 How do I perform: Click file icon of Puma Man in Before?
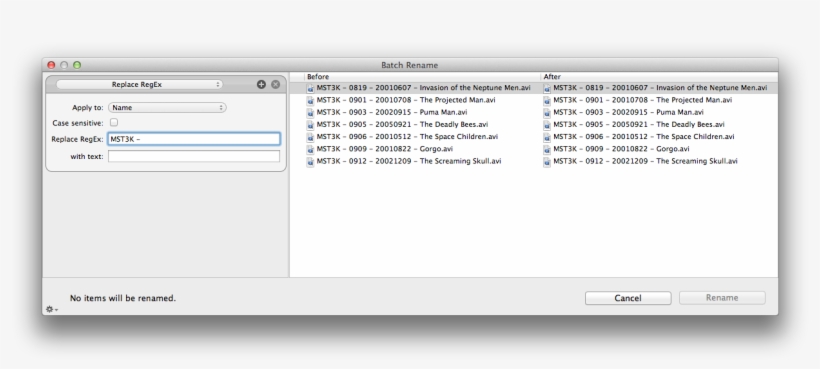click(310, 112)
